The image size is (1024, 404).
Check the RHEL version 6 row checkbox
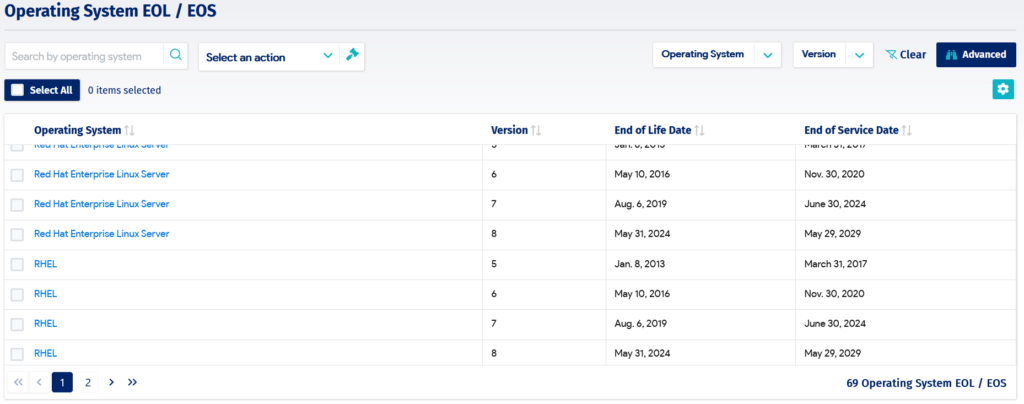click(18, 294)
